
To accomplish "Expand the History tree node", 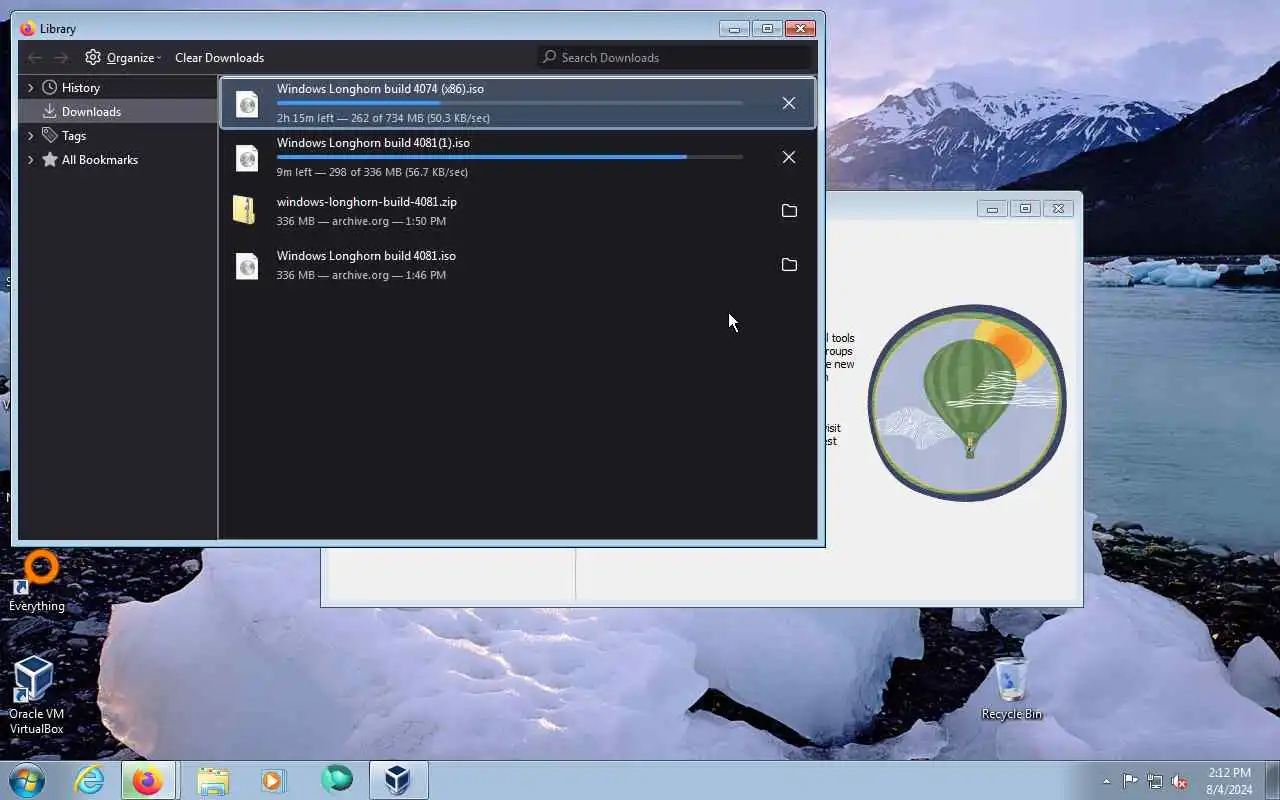I will tap(30, 88).
